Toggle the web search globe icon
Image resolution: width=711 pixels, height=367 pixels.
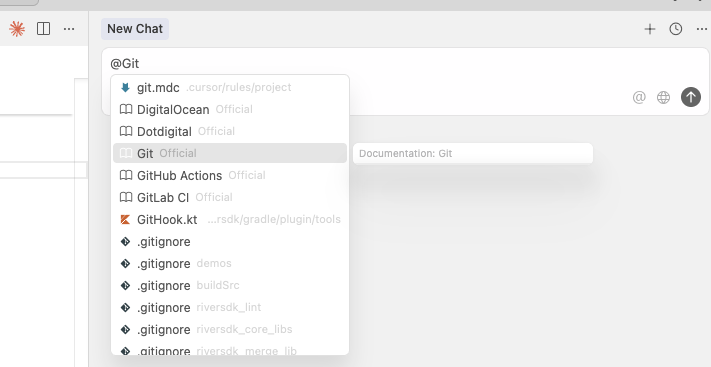(663, 97)
